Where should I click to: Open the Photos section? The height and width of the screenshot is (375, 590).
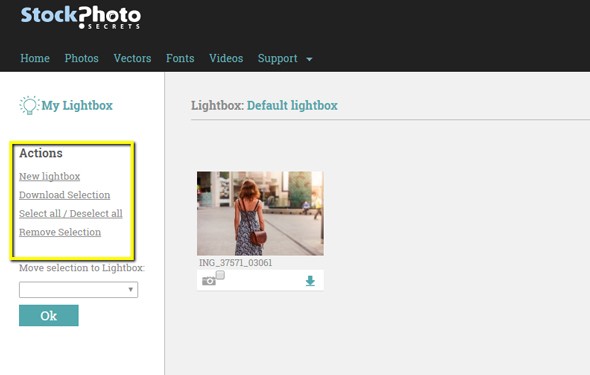81,58
